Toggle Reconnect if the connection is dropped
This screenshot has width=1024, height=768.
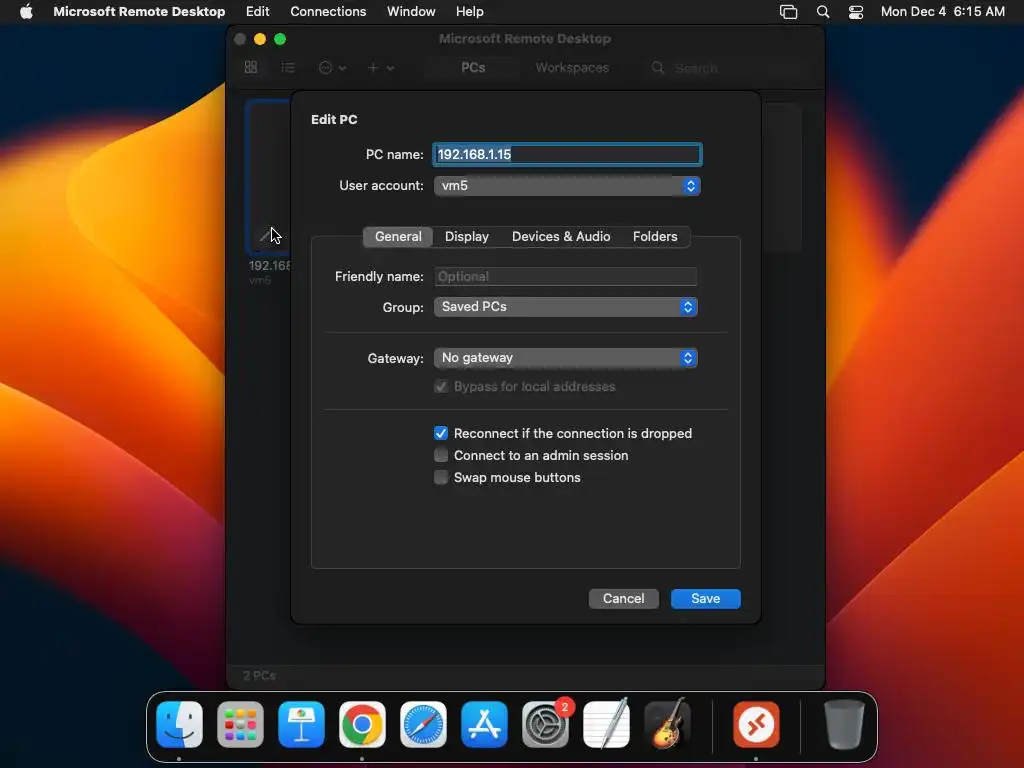click(x=441, y=433)
